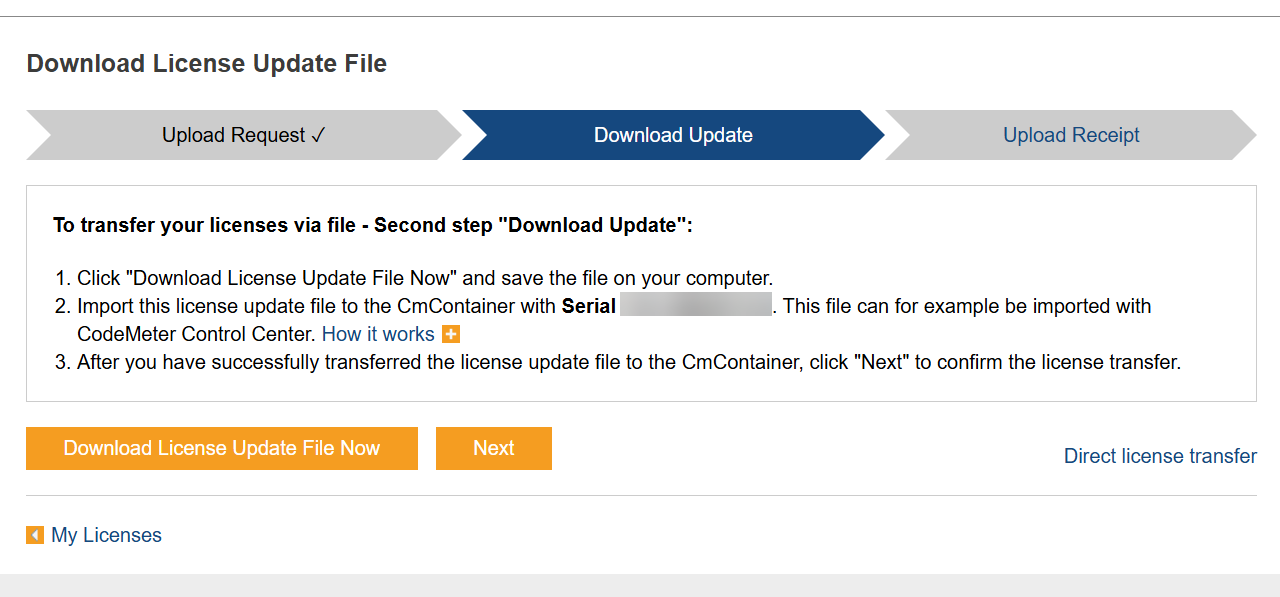Open the Direct license transfer link
Viewport: 1280px width, 597px height.
(x=1160, y=456)
